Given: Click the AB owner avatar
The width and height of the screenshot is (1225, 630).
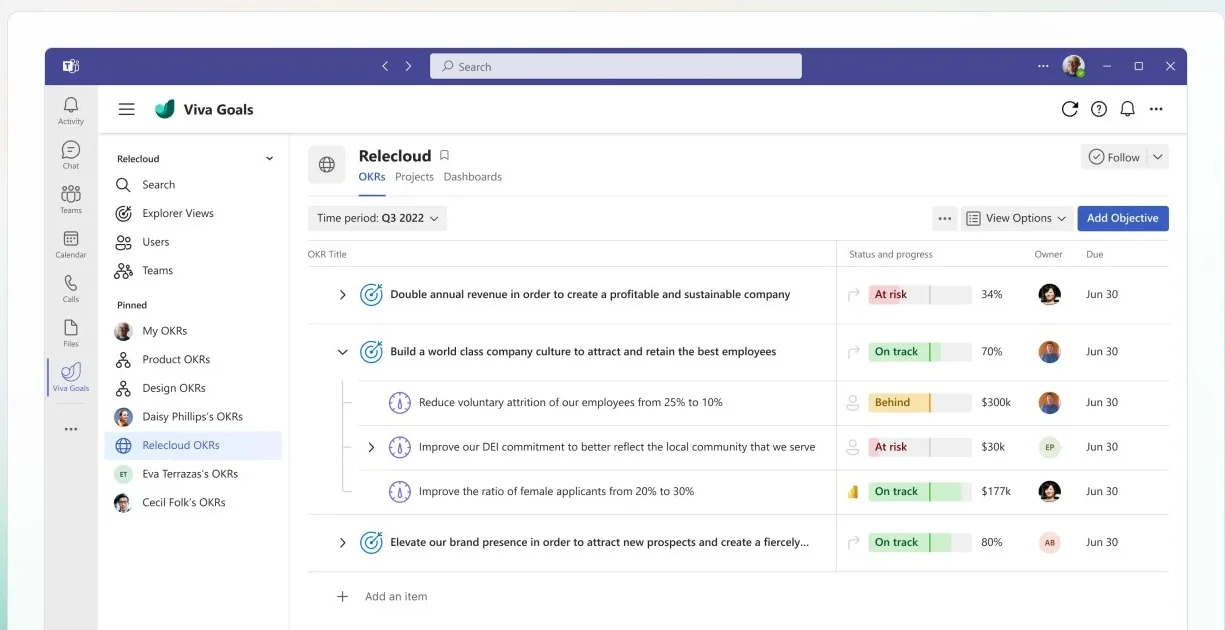Looking at the screenshot, I should click(x=1049, y=542).
